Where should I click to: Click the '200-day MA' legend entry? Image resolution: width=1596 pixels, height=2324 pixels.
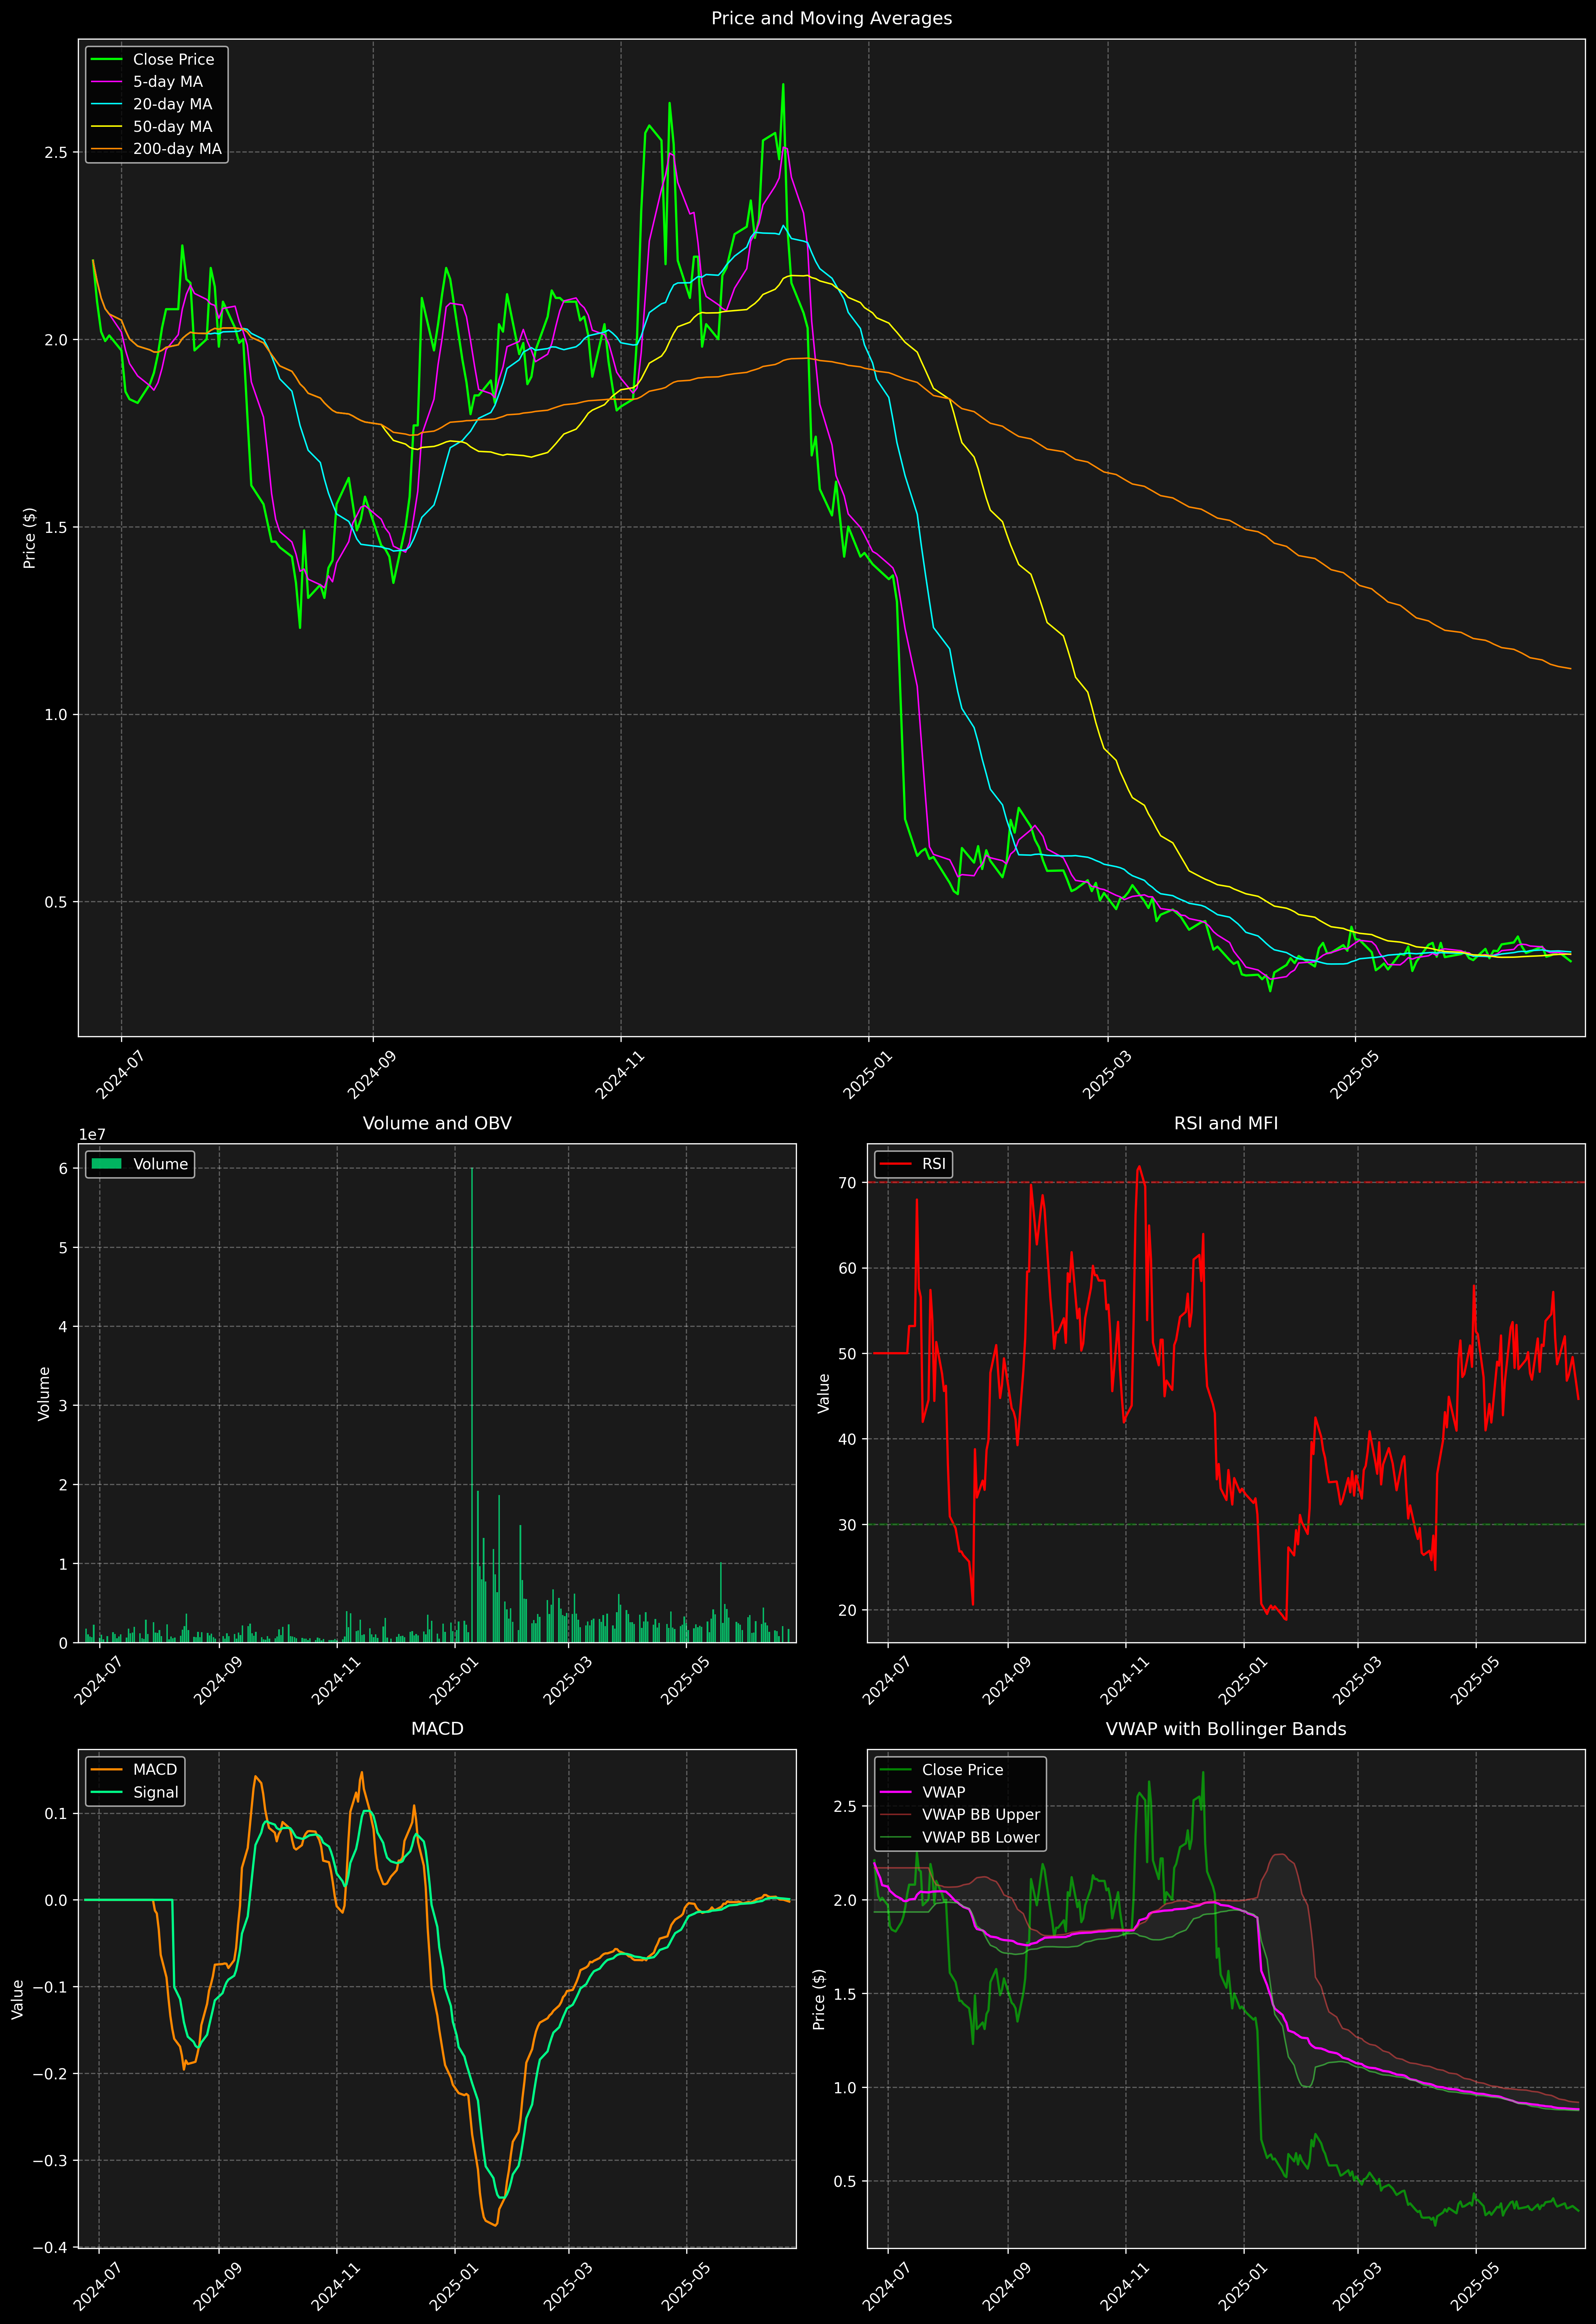[177, 149]
